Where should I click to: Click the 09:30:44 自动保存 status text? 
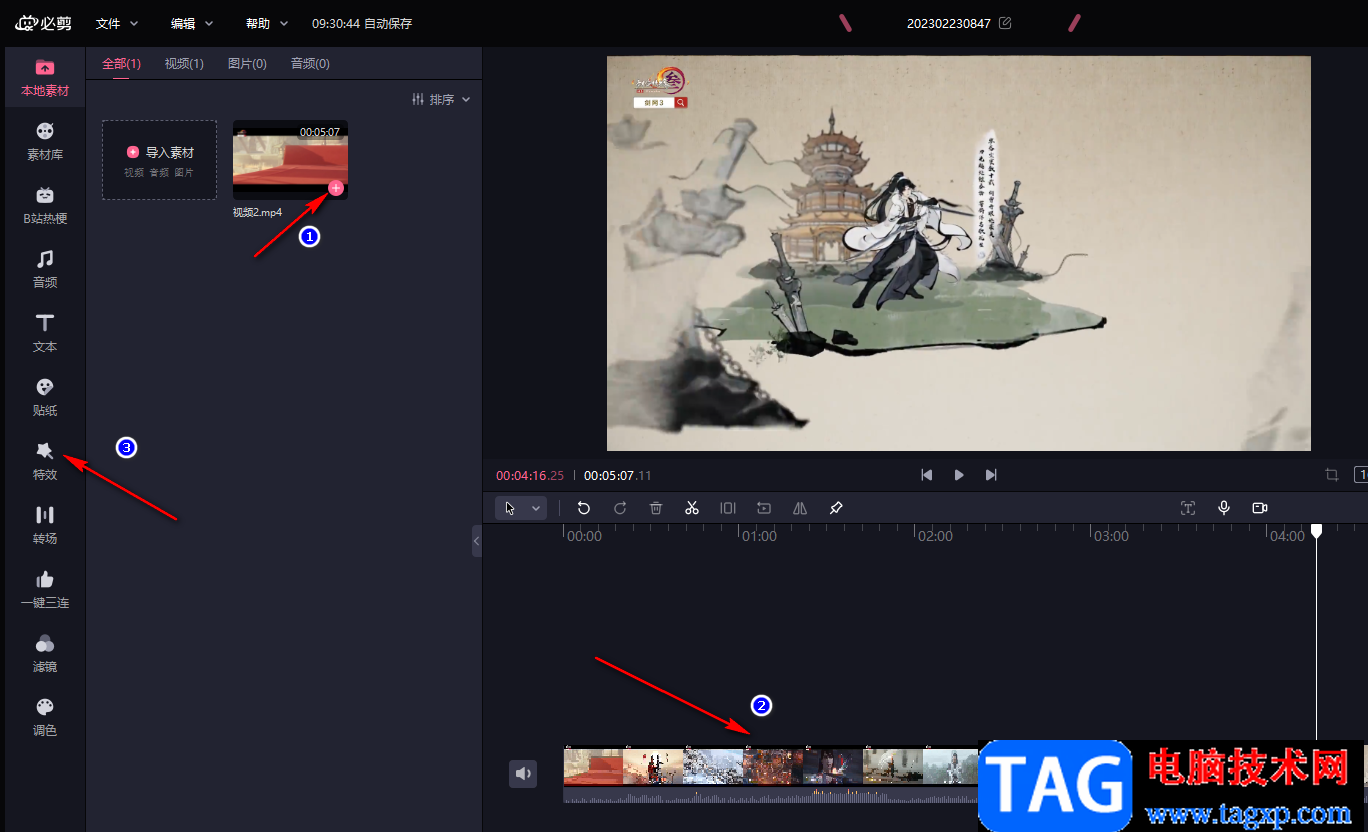(362, 23)
